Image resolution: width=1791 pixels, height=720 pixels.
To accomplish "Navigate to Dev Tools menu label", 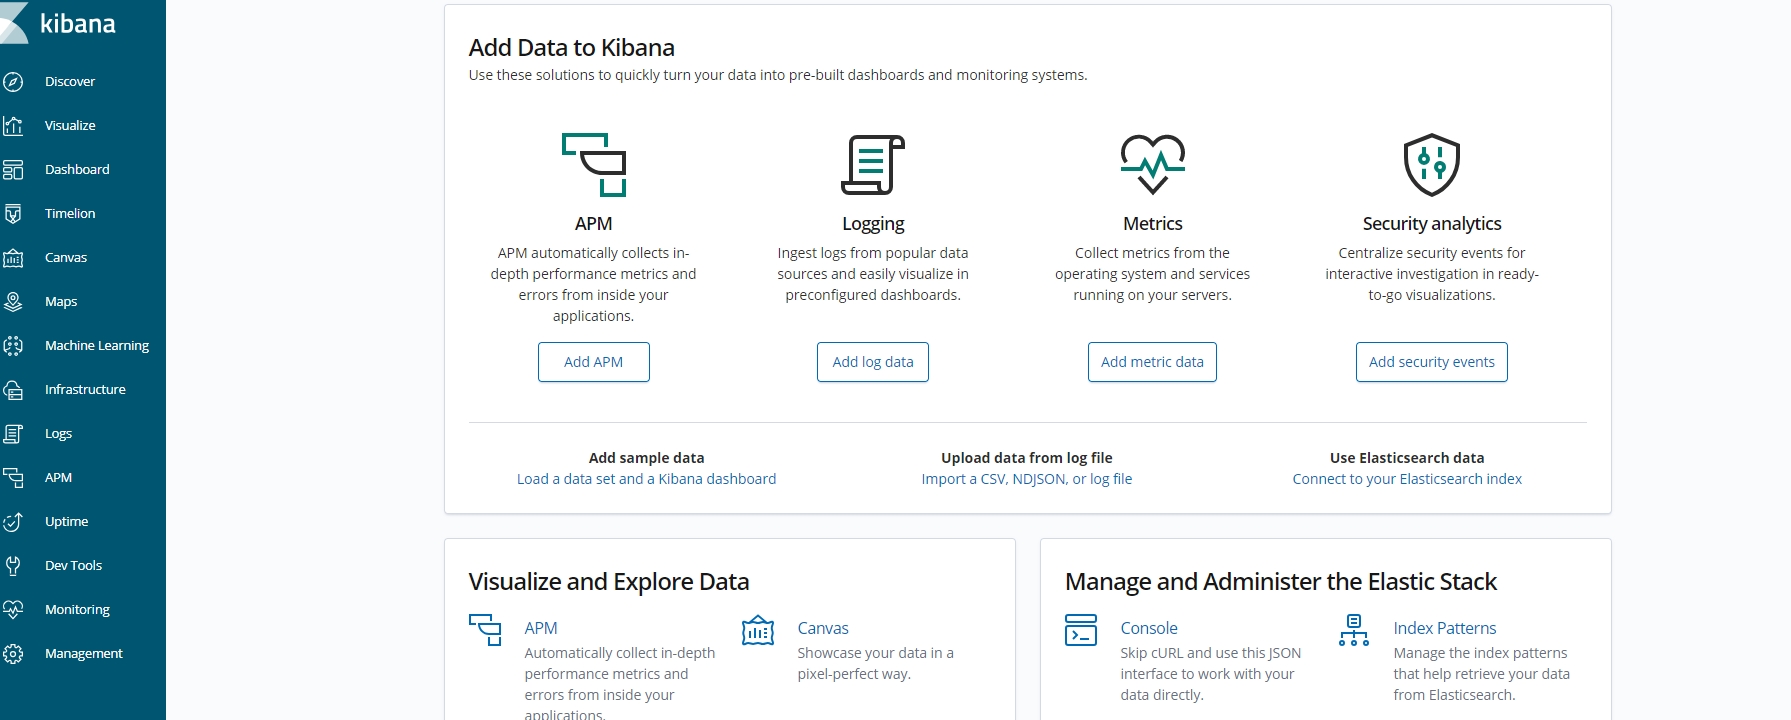I will click(x=74, y=566).
